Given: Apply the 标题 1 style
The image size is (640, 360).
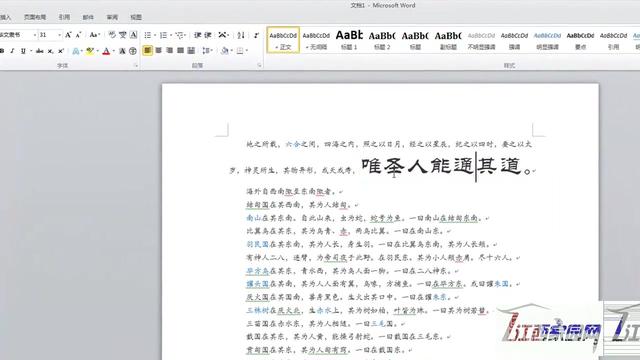Looking at the screenshot, I should (349, 40).
